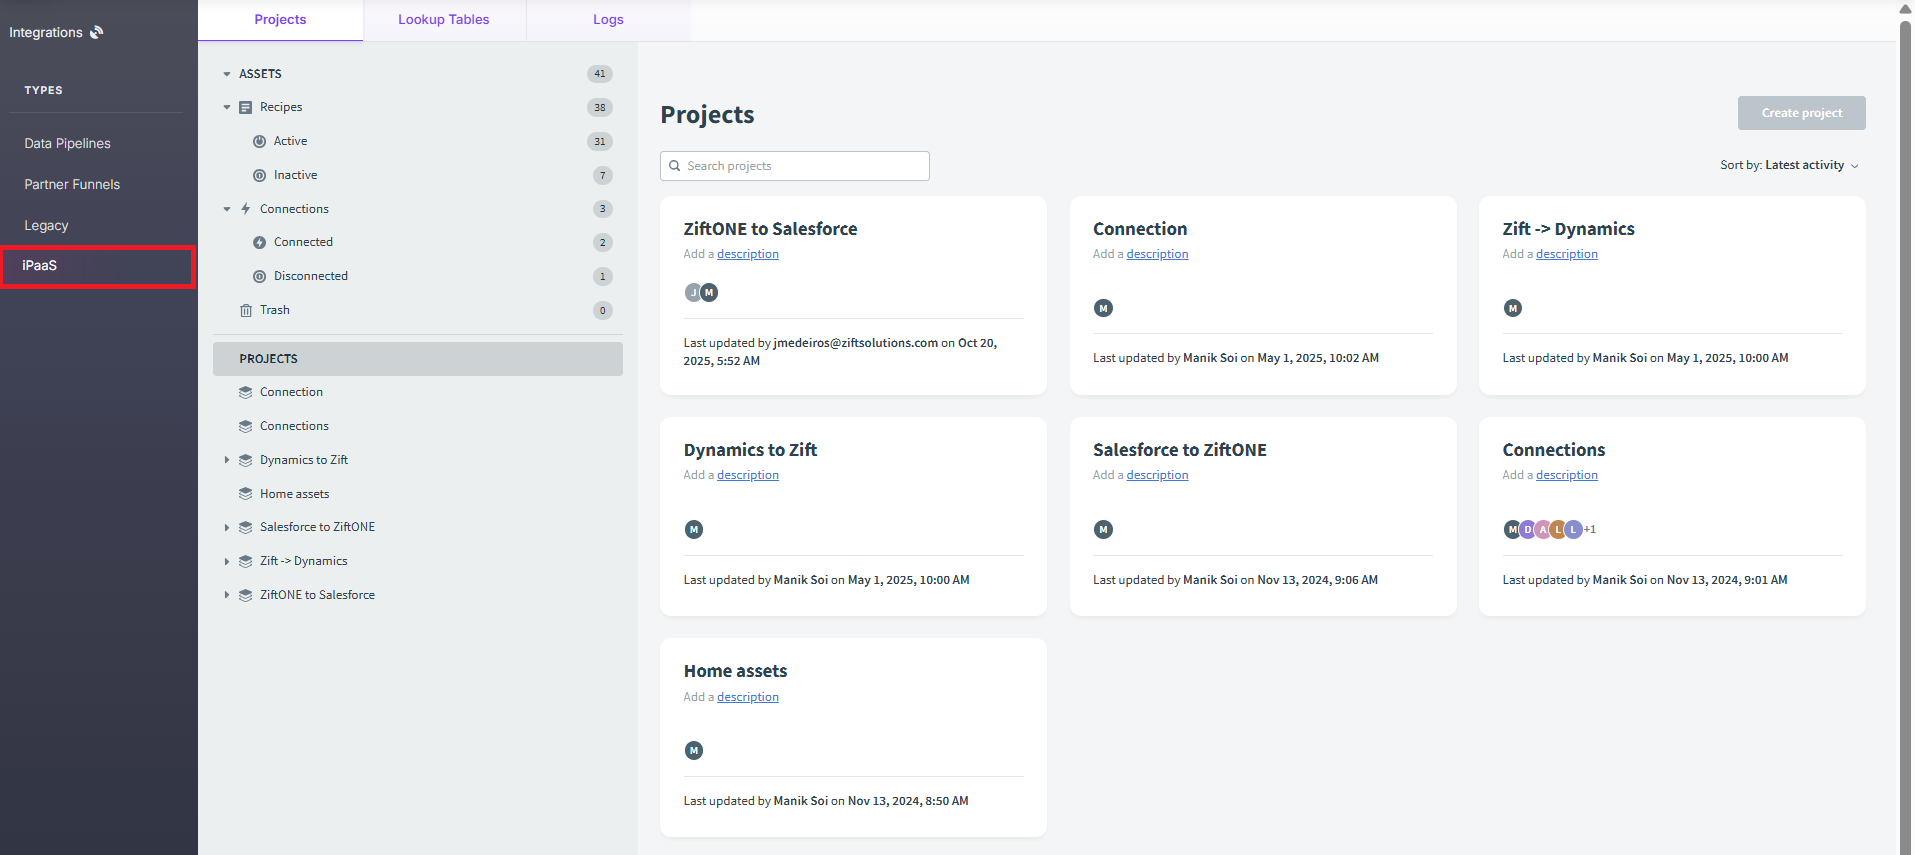Click the Zift -> Dynamics stack icon
1915x855 pixels.
(245, 561)
